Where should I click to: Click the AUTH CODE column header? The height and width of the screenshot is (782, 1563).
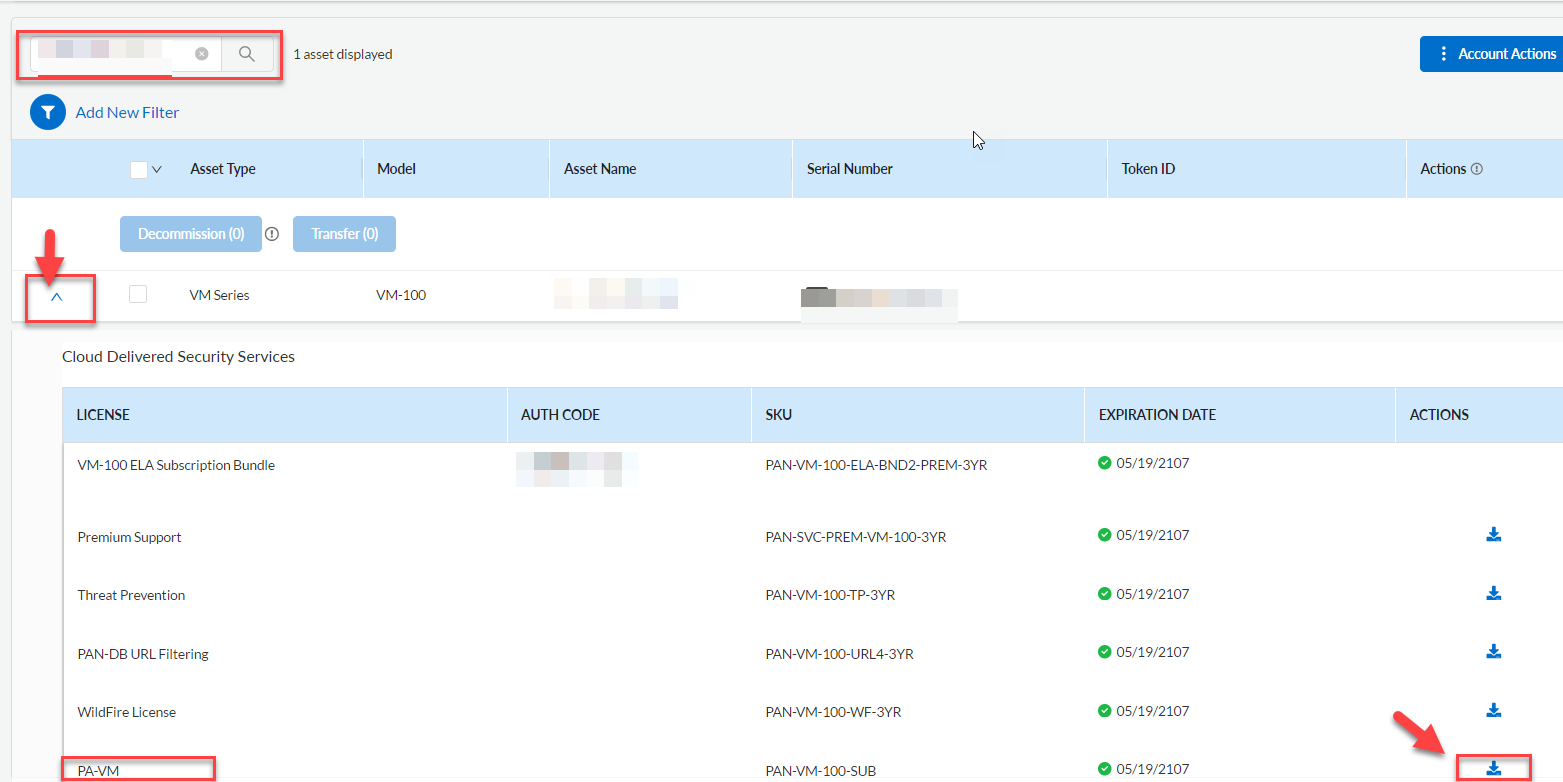click(560, 414)
